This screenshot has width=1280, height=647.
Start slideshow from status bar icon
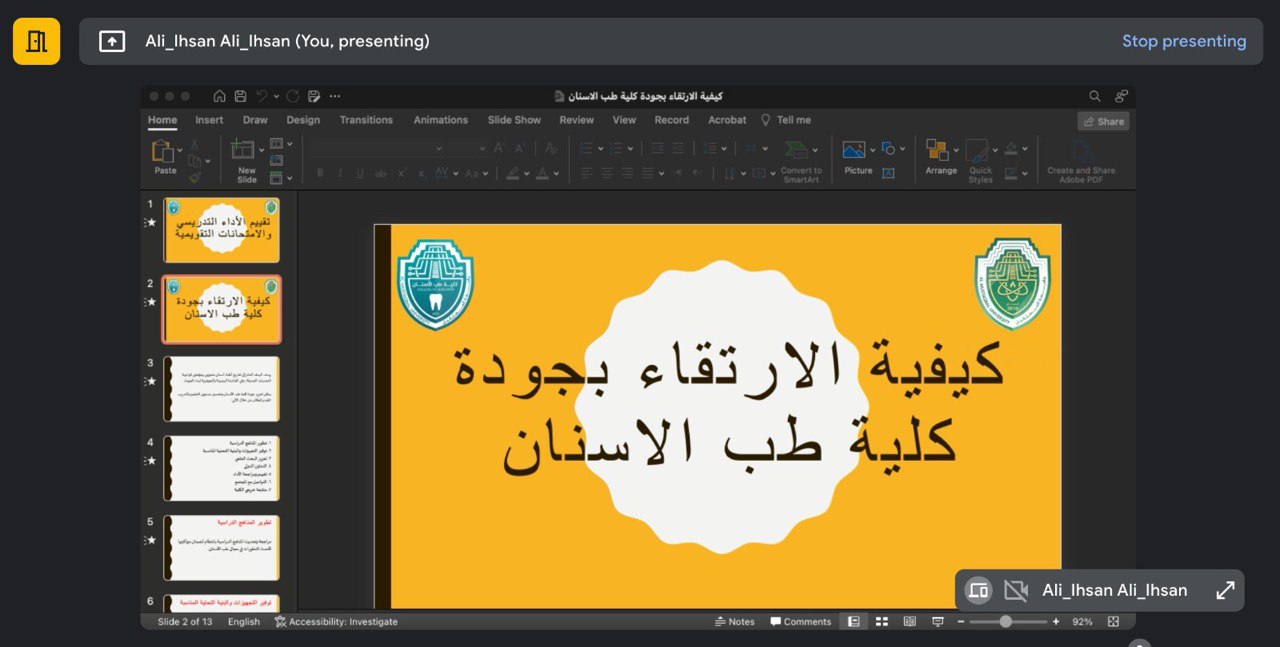[938, 621]
